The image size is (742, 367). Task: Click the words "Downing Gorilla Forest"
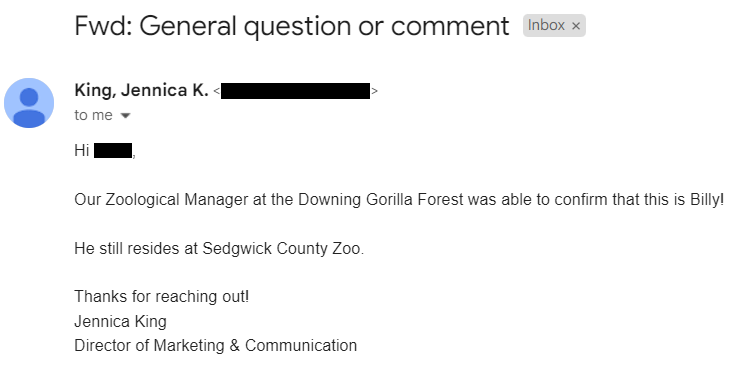coord(380,200)
